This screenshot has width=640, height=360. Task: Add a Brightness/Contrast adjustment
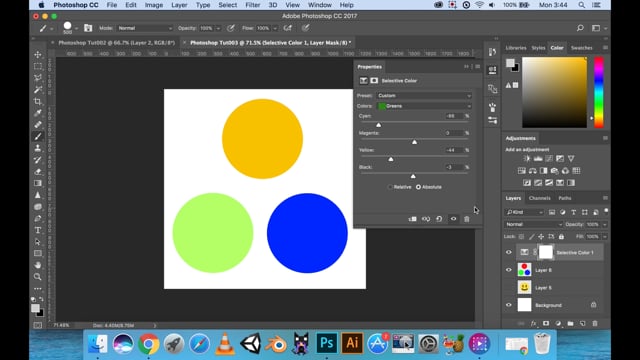click(527, 158)
